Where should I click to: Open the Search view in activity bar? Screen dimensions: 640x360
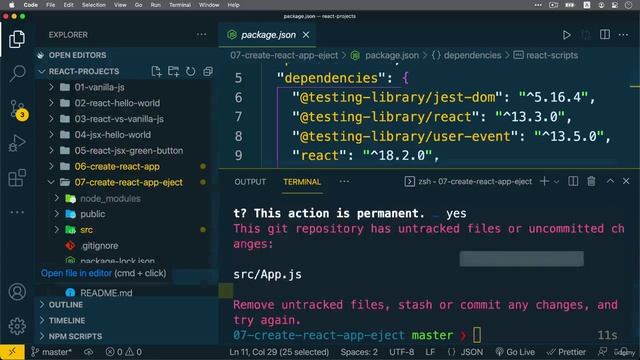(x=17, y=73)
